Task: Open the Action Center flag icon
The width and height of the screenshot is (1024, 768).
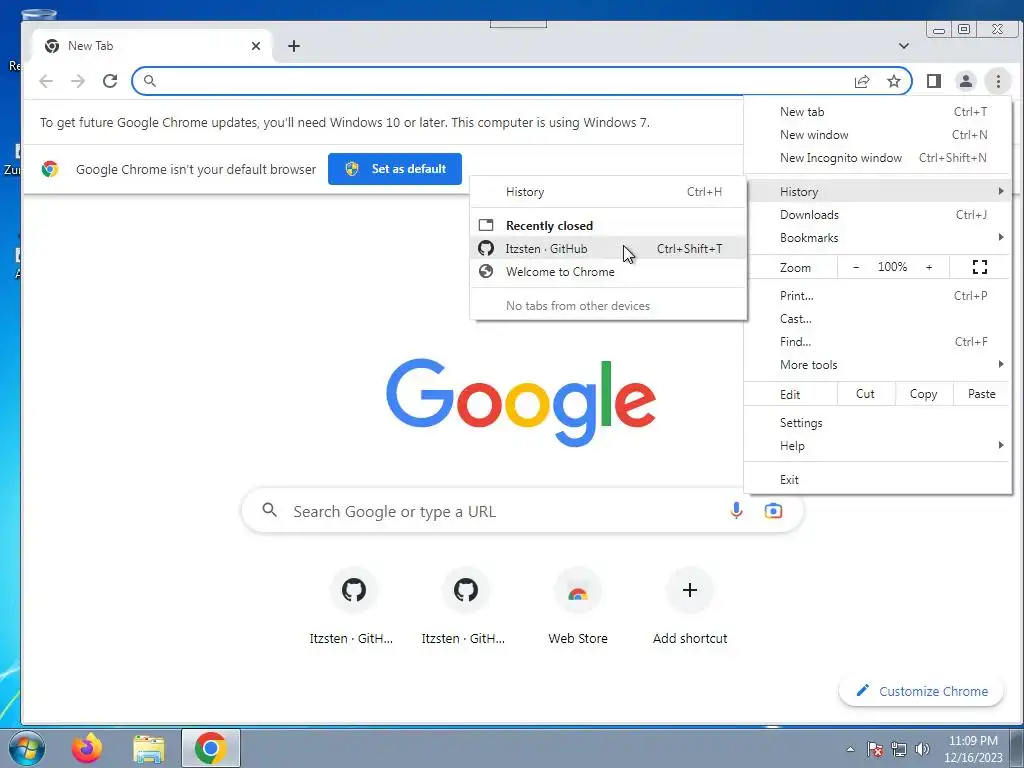Action: click(875, 749)
